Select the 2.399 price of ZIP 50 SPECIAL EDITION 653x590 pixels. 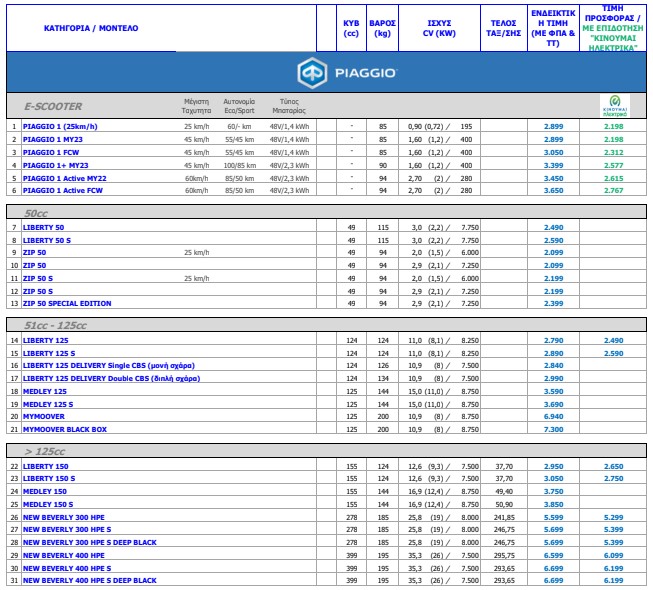[553, 303]
